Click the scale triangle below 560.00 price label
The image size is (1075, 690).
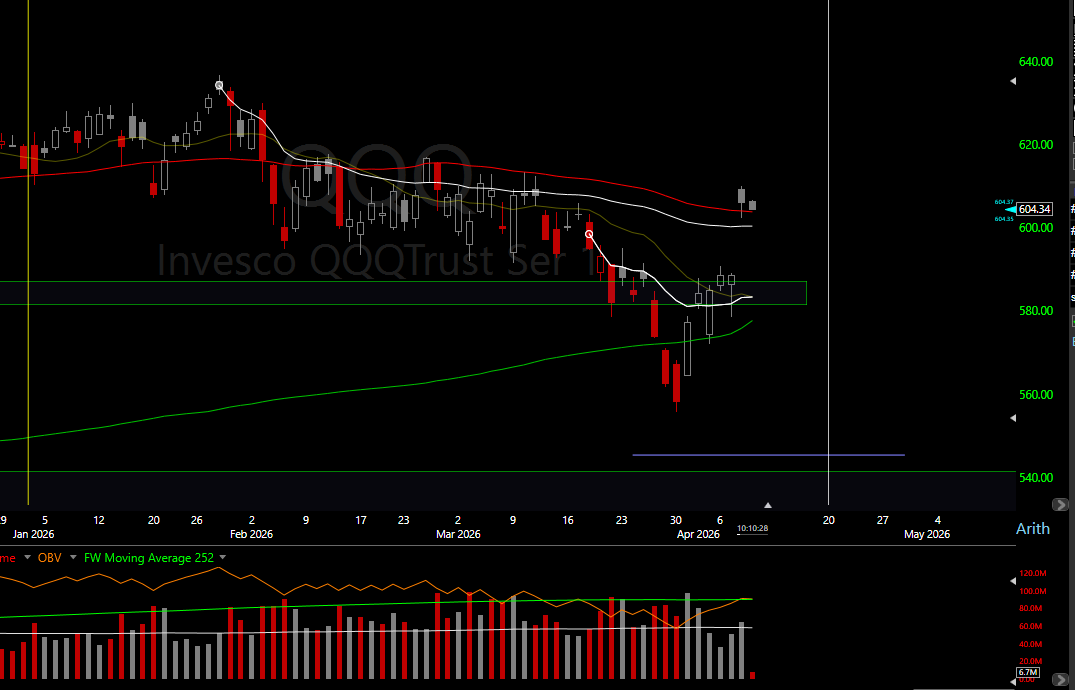1013,418
